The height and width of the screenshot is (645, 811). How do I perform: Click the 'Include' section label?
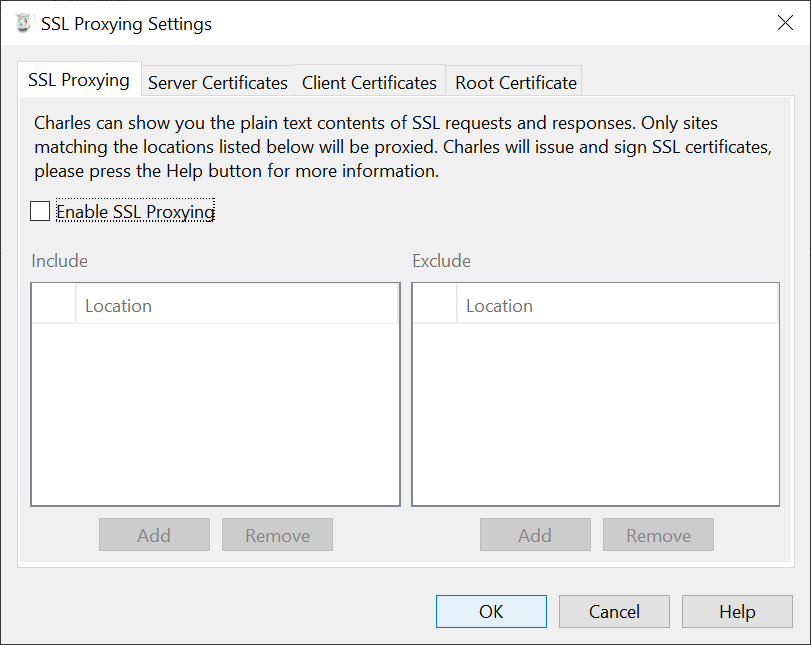tap(59, 261)
